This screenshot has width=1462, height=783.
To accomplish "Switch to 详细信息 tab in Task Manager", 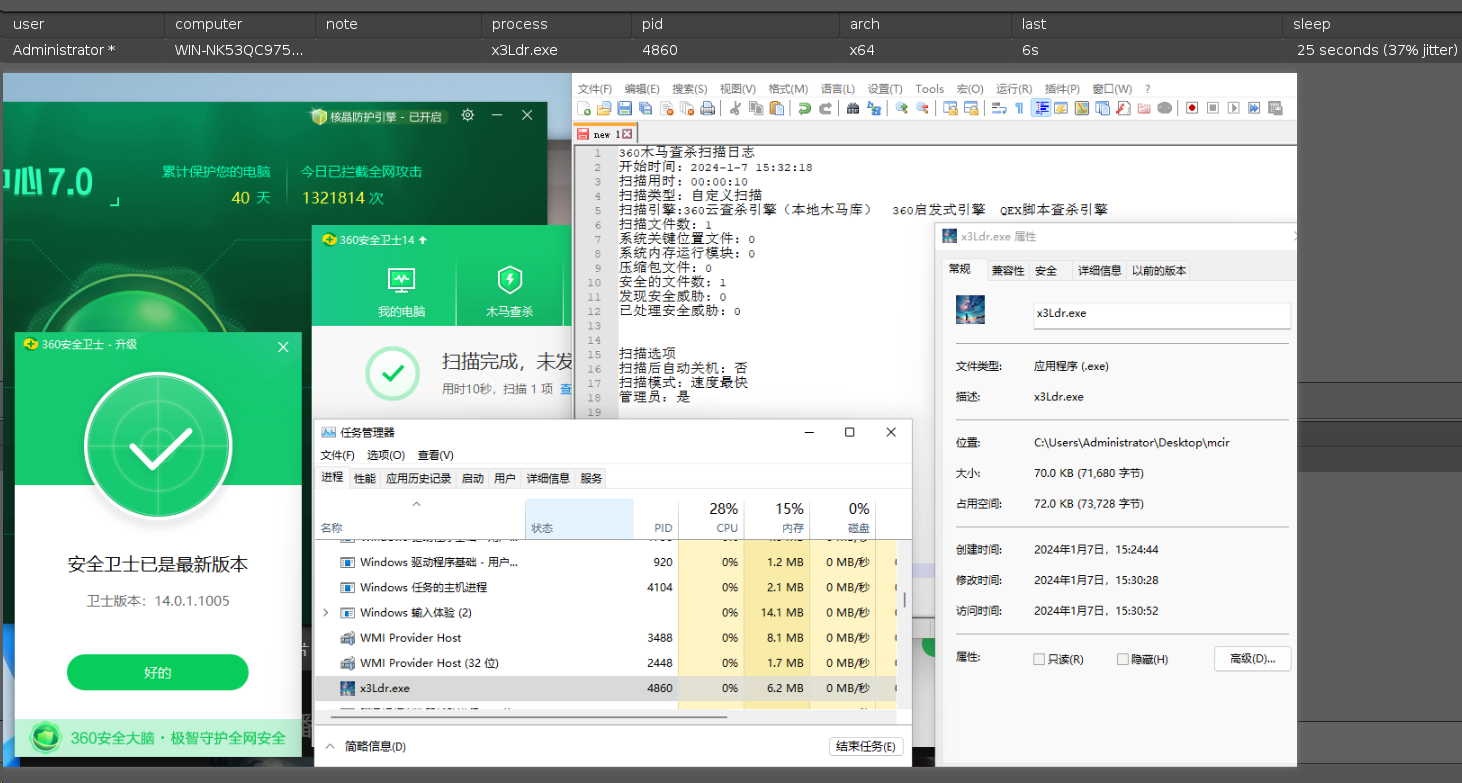I will coord(548,478).
